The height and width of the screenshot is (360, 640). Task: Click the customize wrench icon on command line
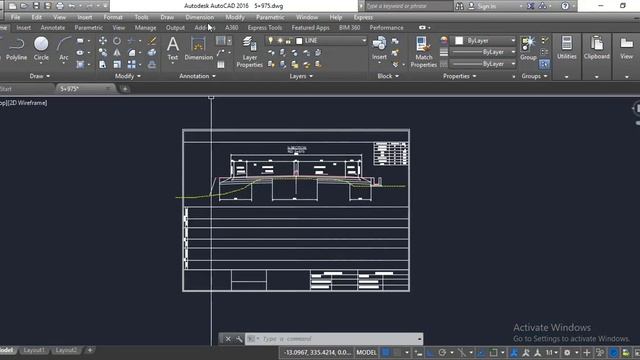click(x=239, y=339)
